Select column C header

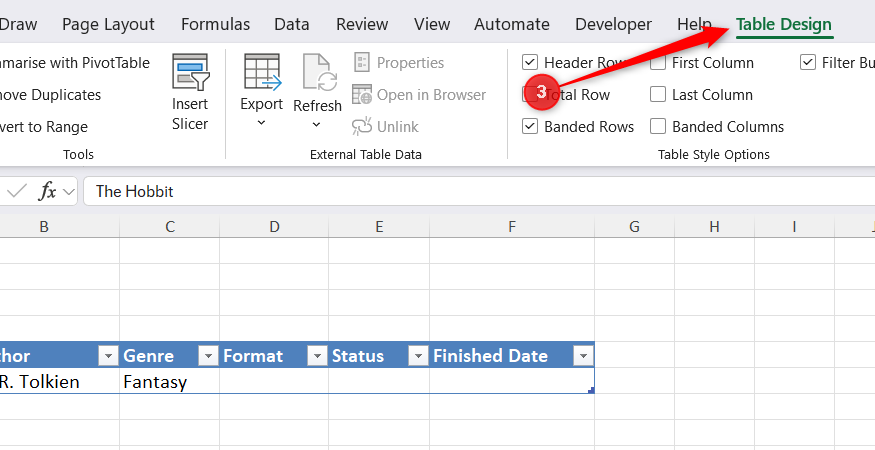[170, 227]
